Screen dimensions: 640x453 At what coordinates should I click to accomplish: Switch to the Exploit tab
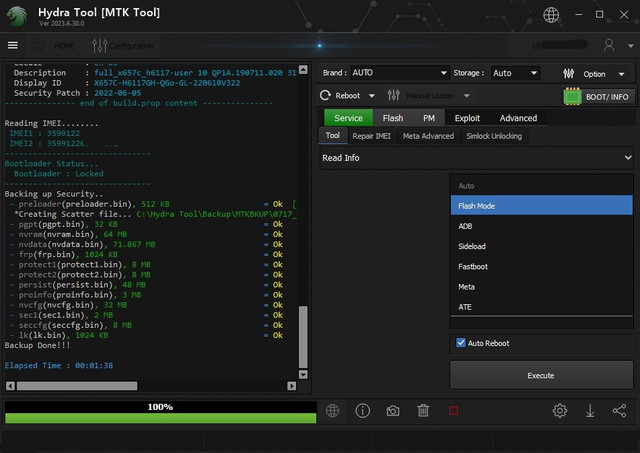point(467,118)
